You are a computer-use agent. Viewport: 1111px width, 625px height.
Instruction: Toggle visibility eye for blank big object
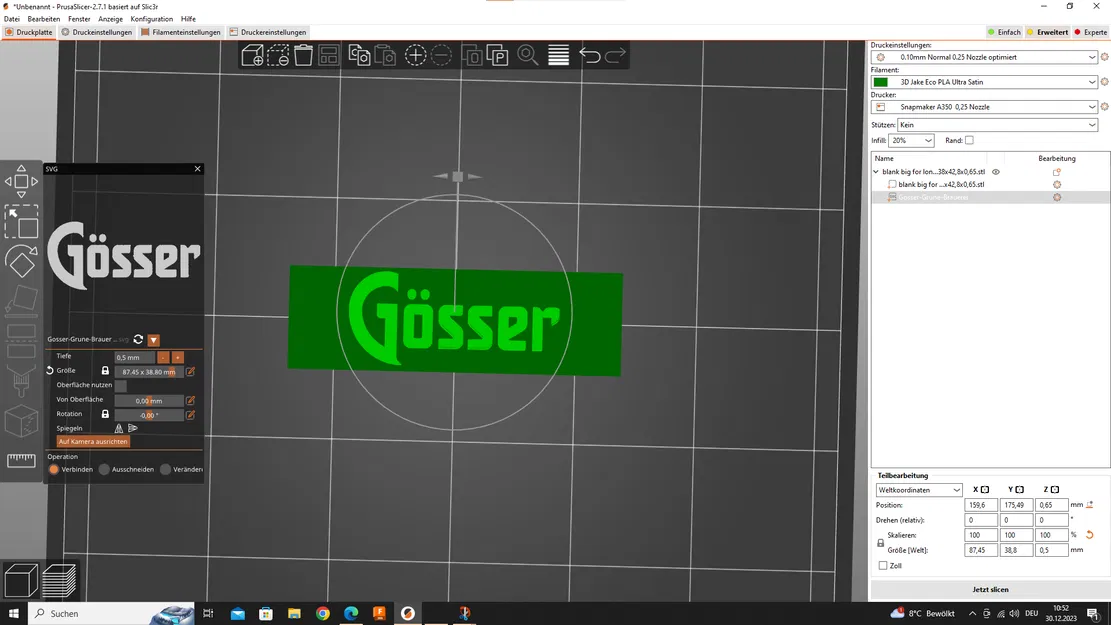(996, 171)
